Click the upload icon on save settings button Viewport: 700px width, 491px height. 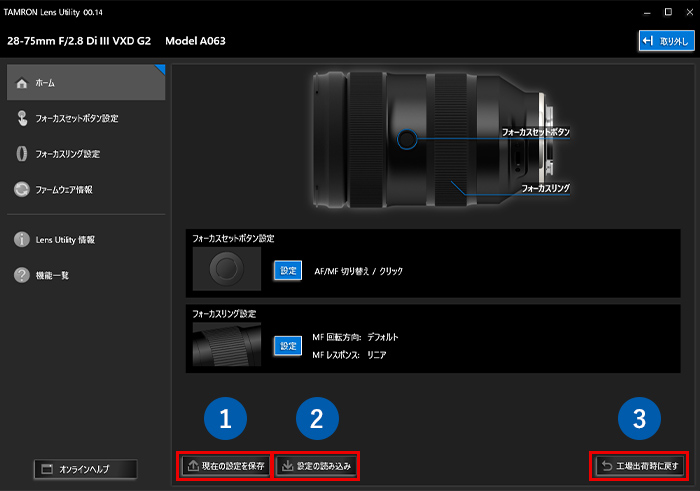point(193,466)
